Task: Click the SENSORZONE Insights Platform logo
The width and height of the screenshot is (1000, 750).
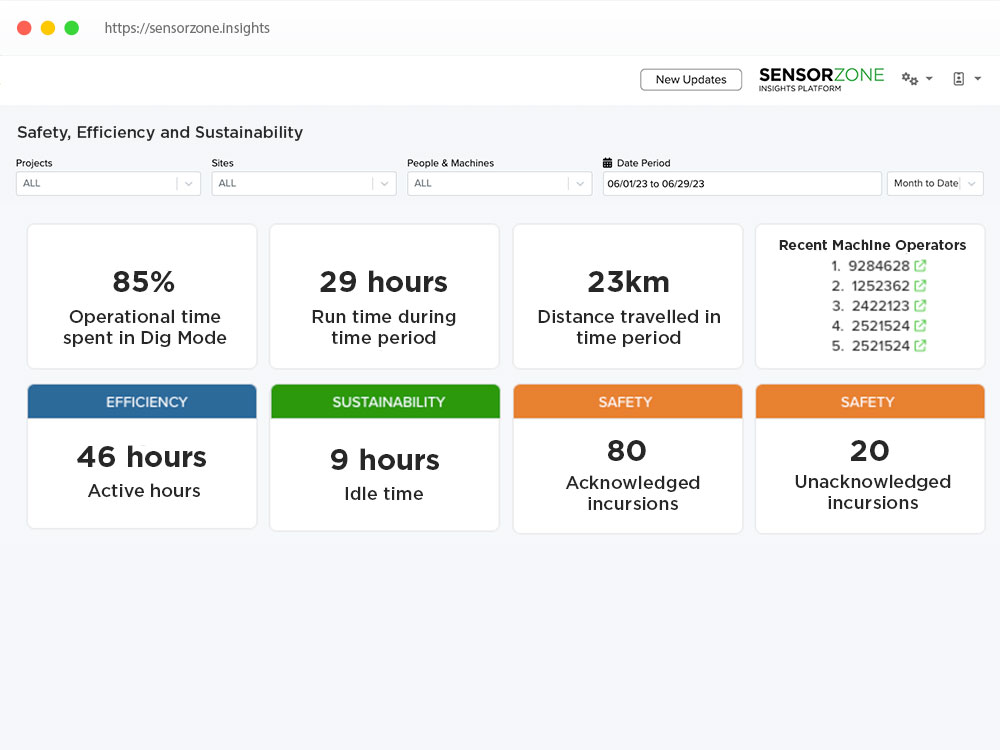Action: (x=821, y=79)
